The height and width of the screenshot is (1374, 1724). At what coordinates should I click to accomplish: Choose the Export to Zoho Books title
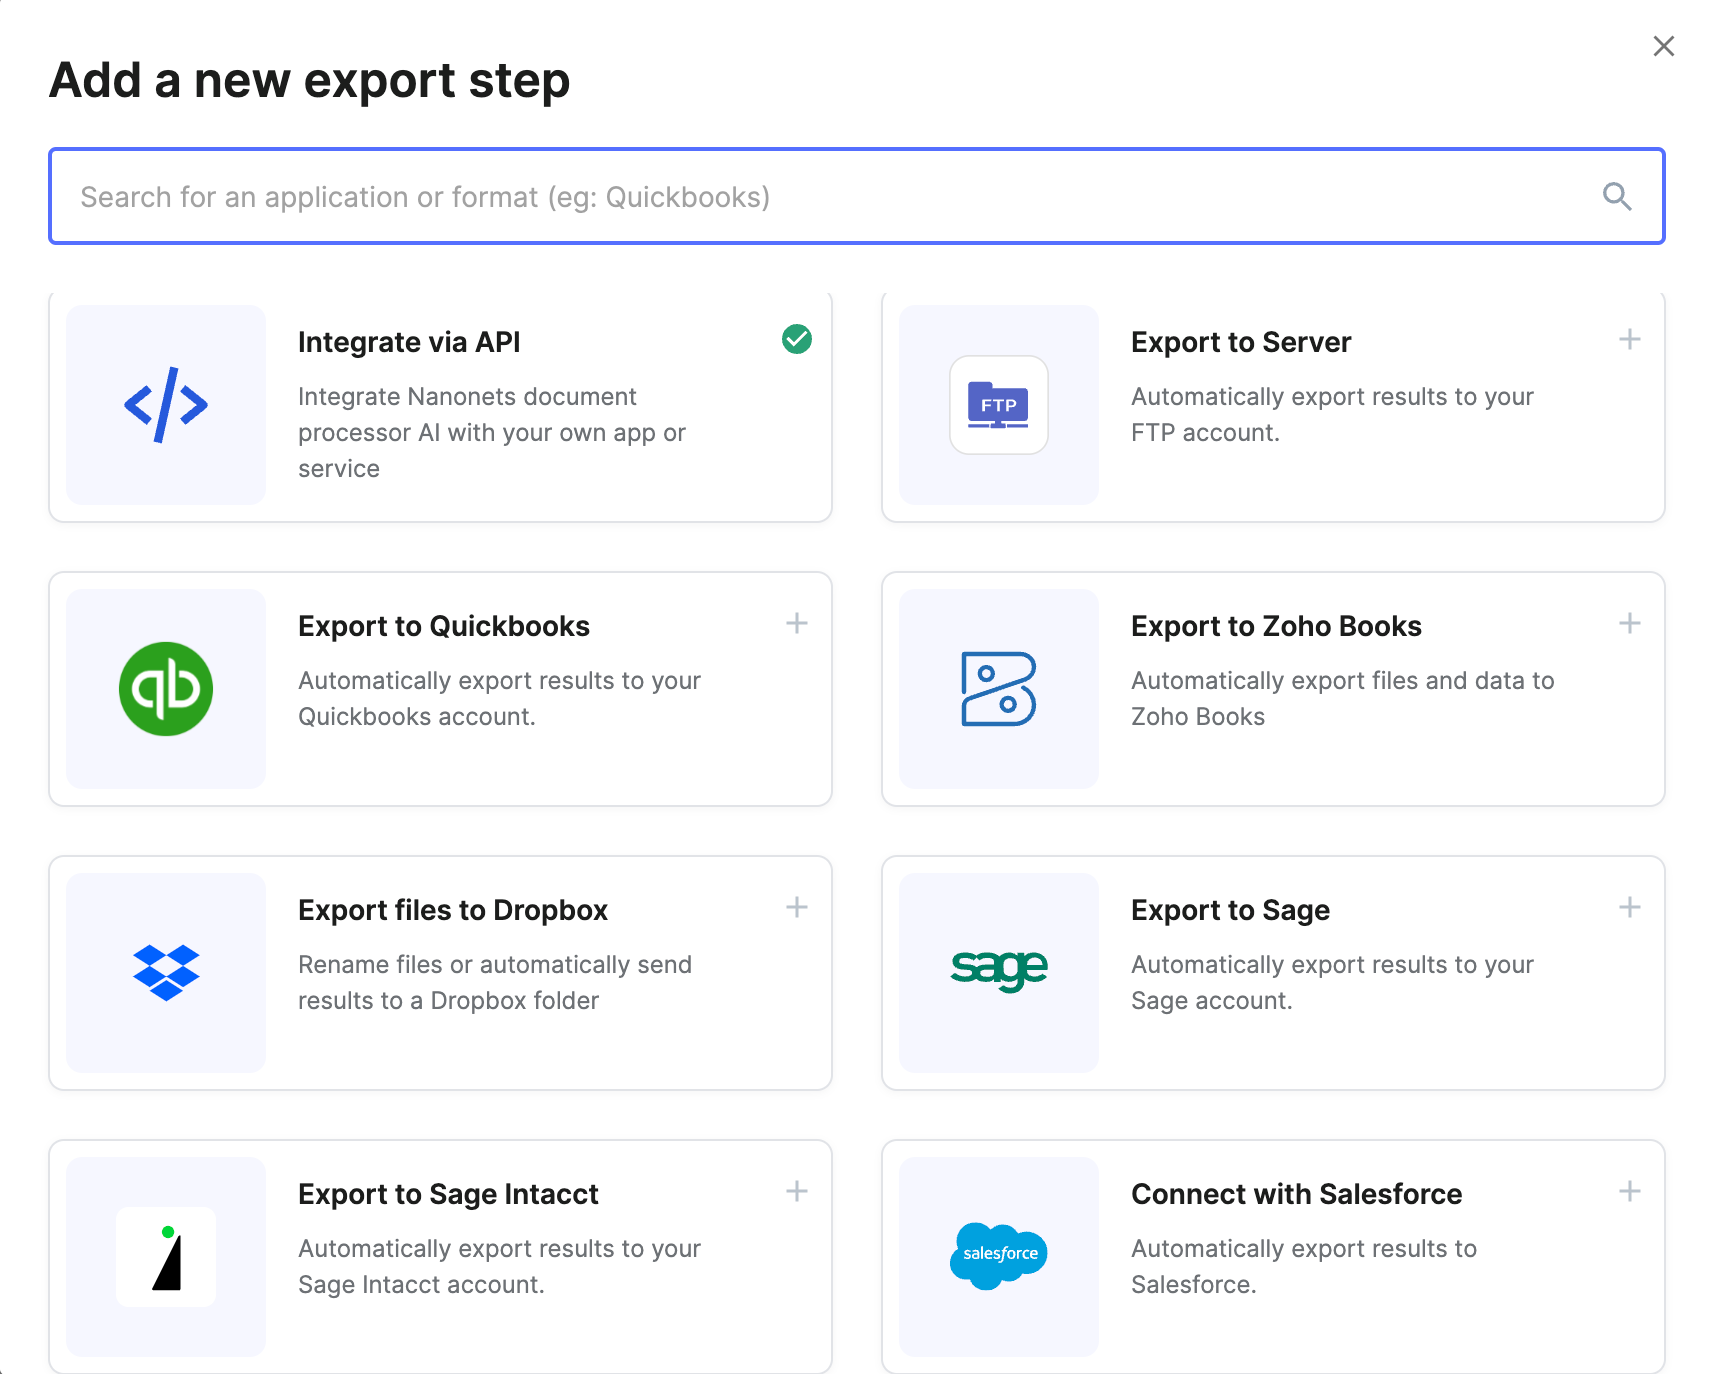(x=1276, y=626)
